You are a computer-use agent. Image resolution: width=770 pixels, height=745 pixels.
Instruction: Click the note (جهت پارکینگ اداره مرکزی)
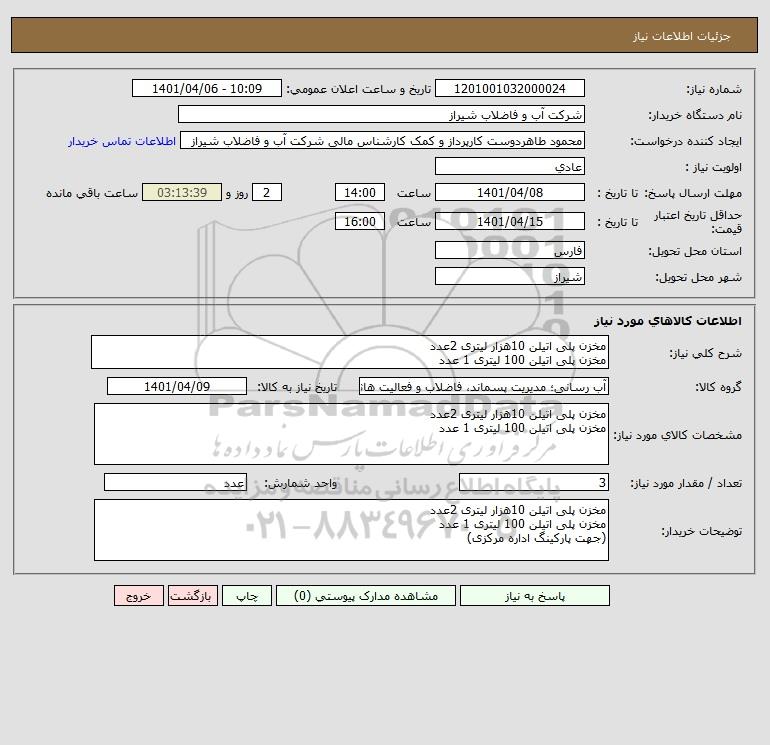(x=537, y=539)
